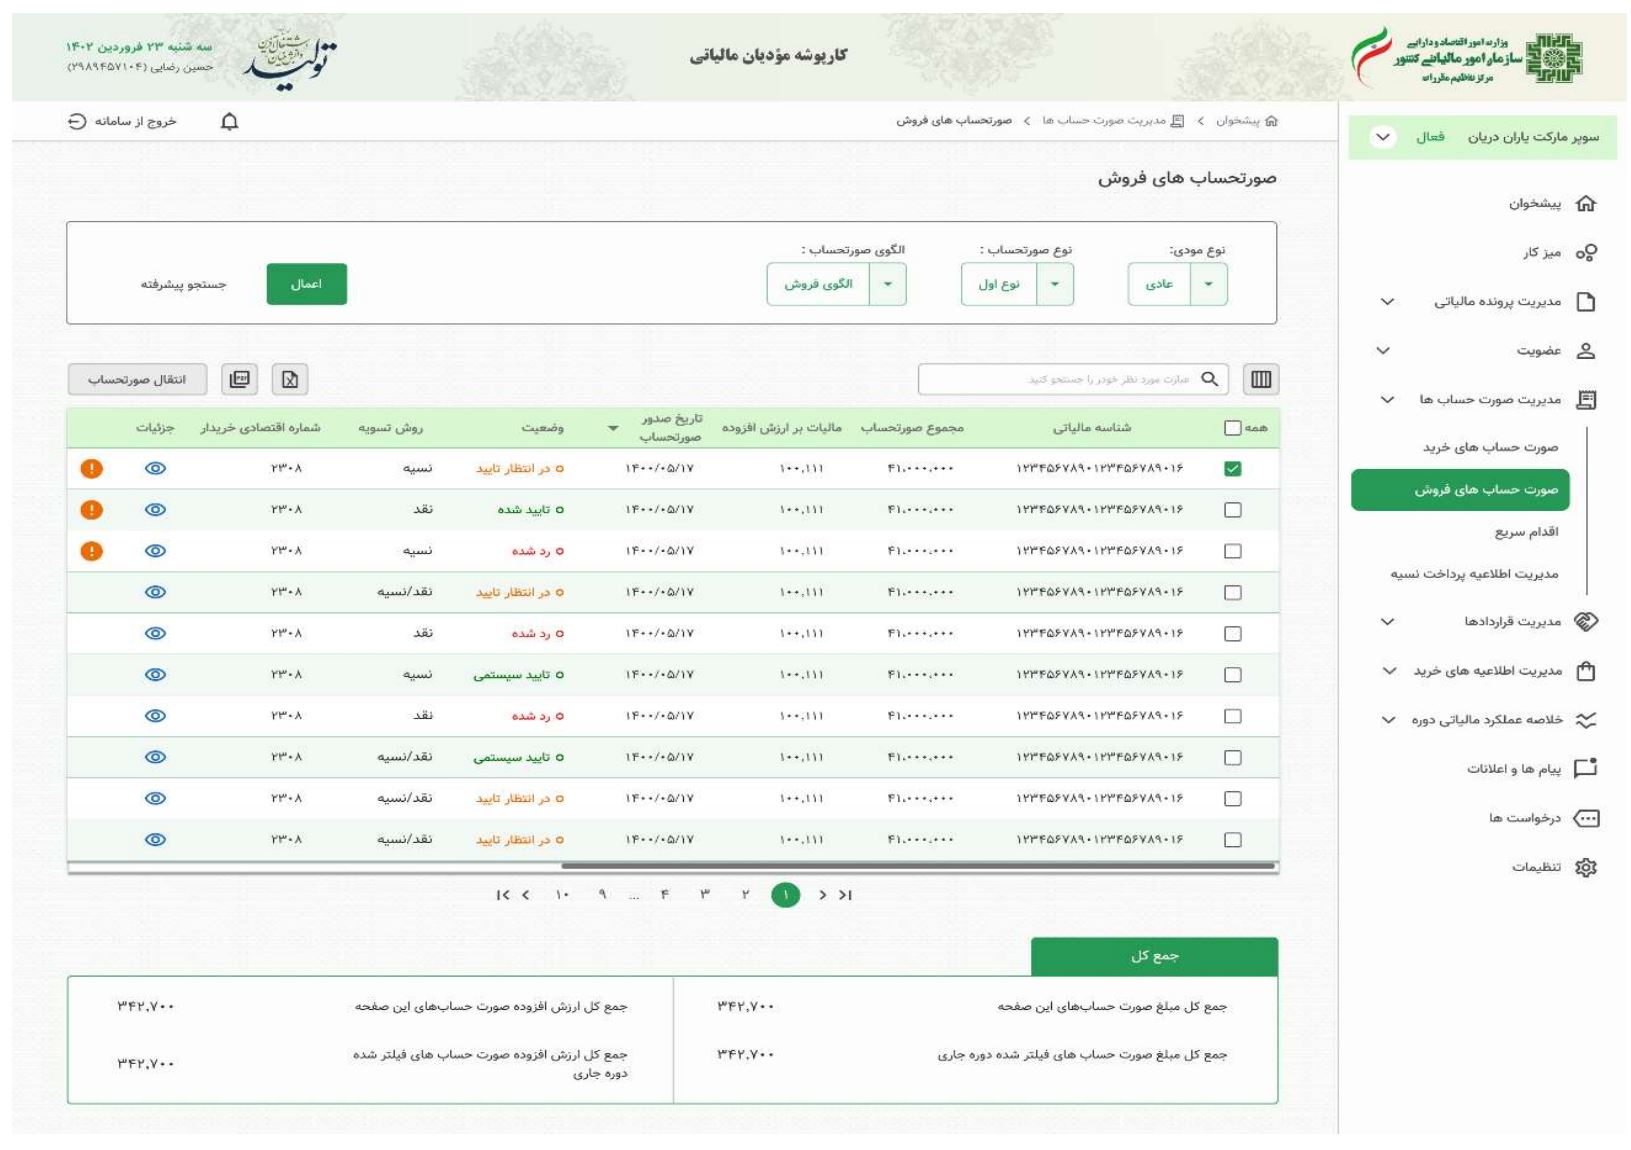Select اقدام سریع in the sidebar
The image size is (1631, 1150).
click(1526, 532)
